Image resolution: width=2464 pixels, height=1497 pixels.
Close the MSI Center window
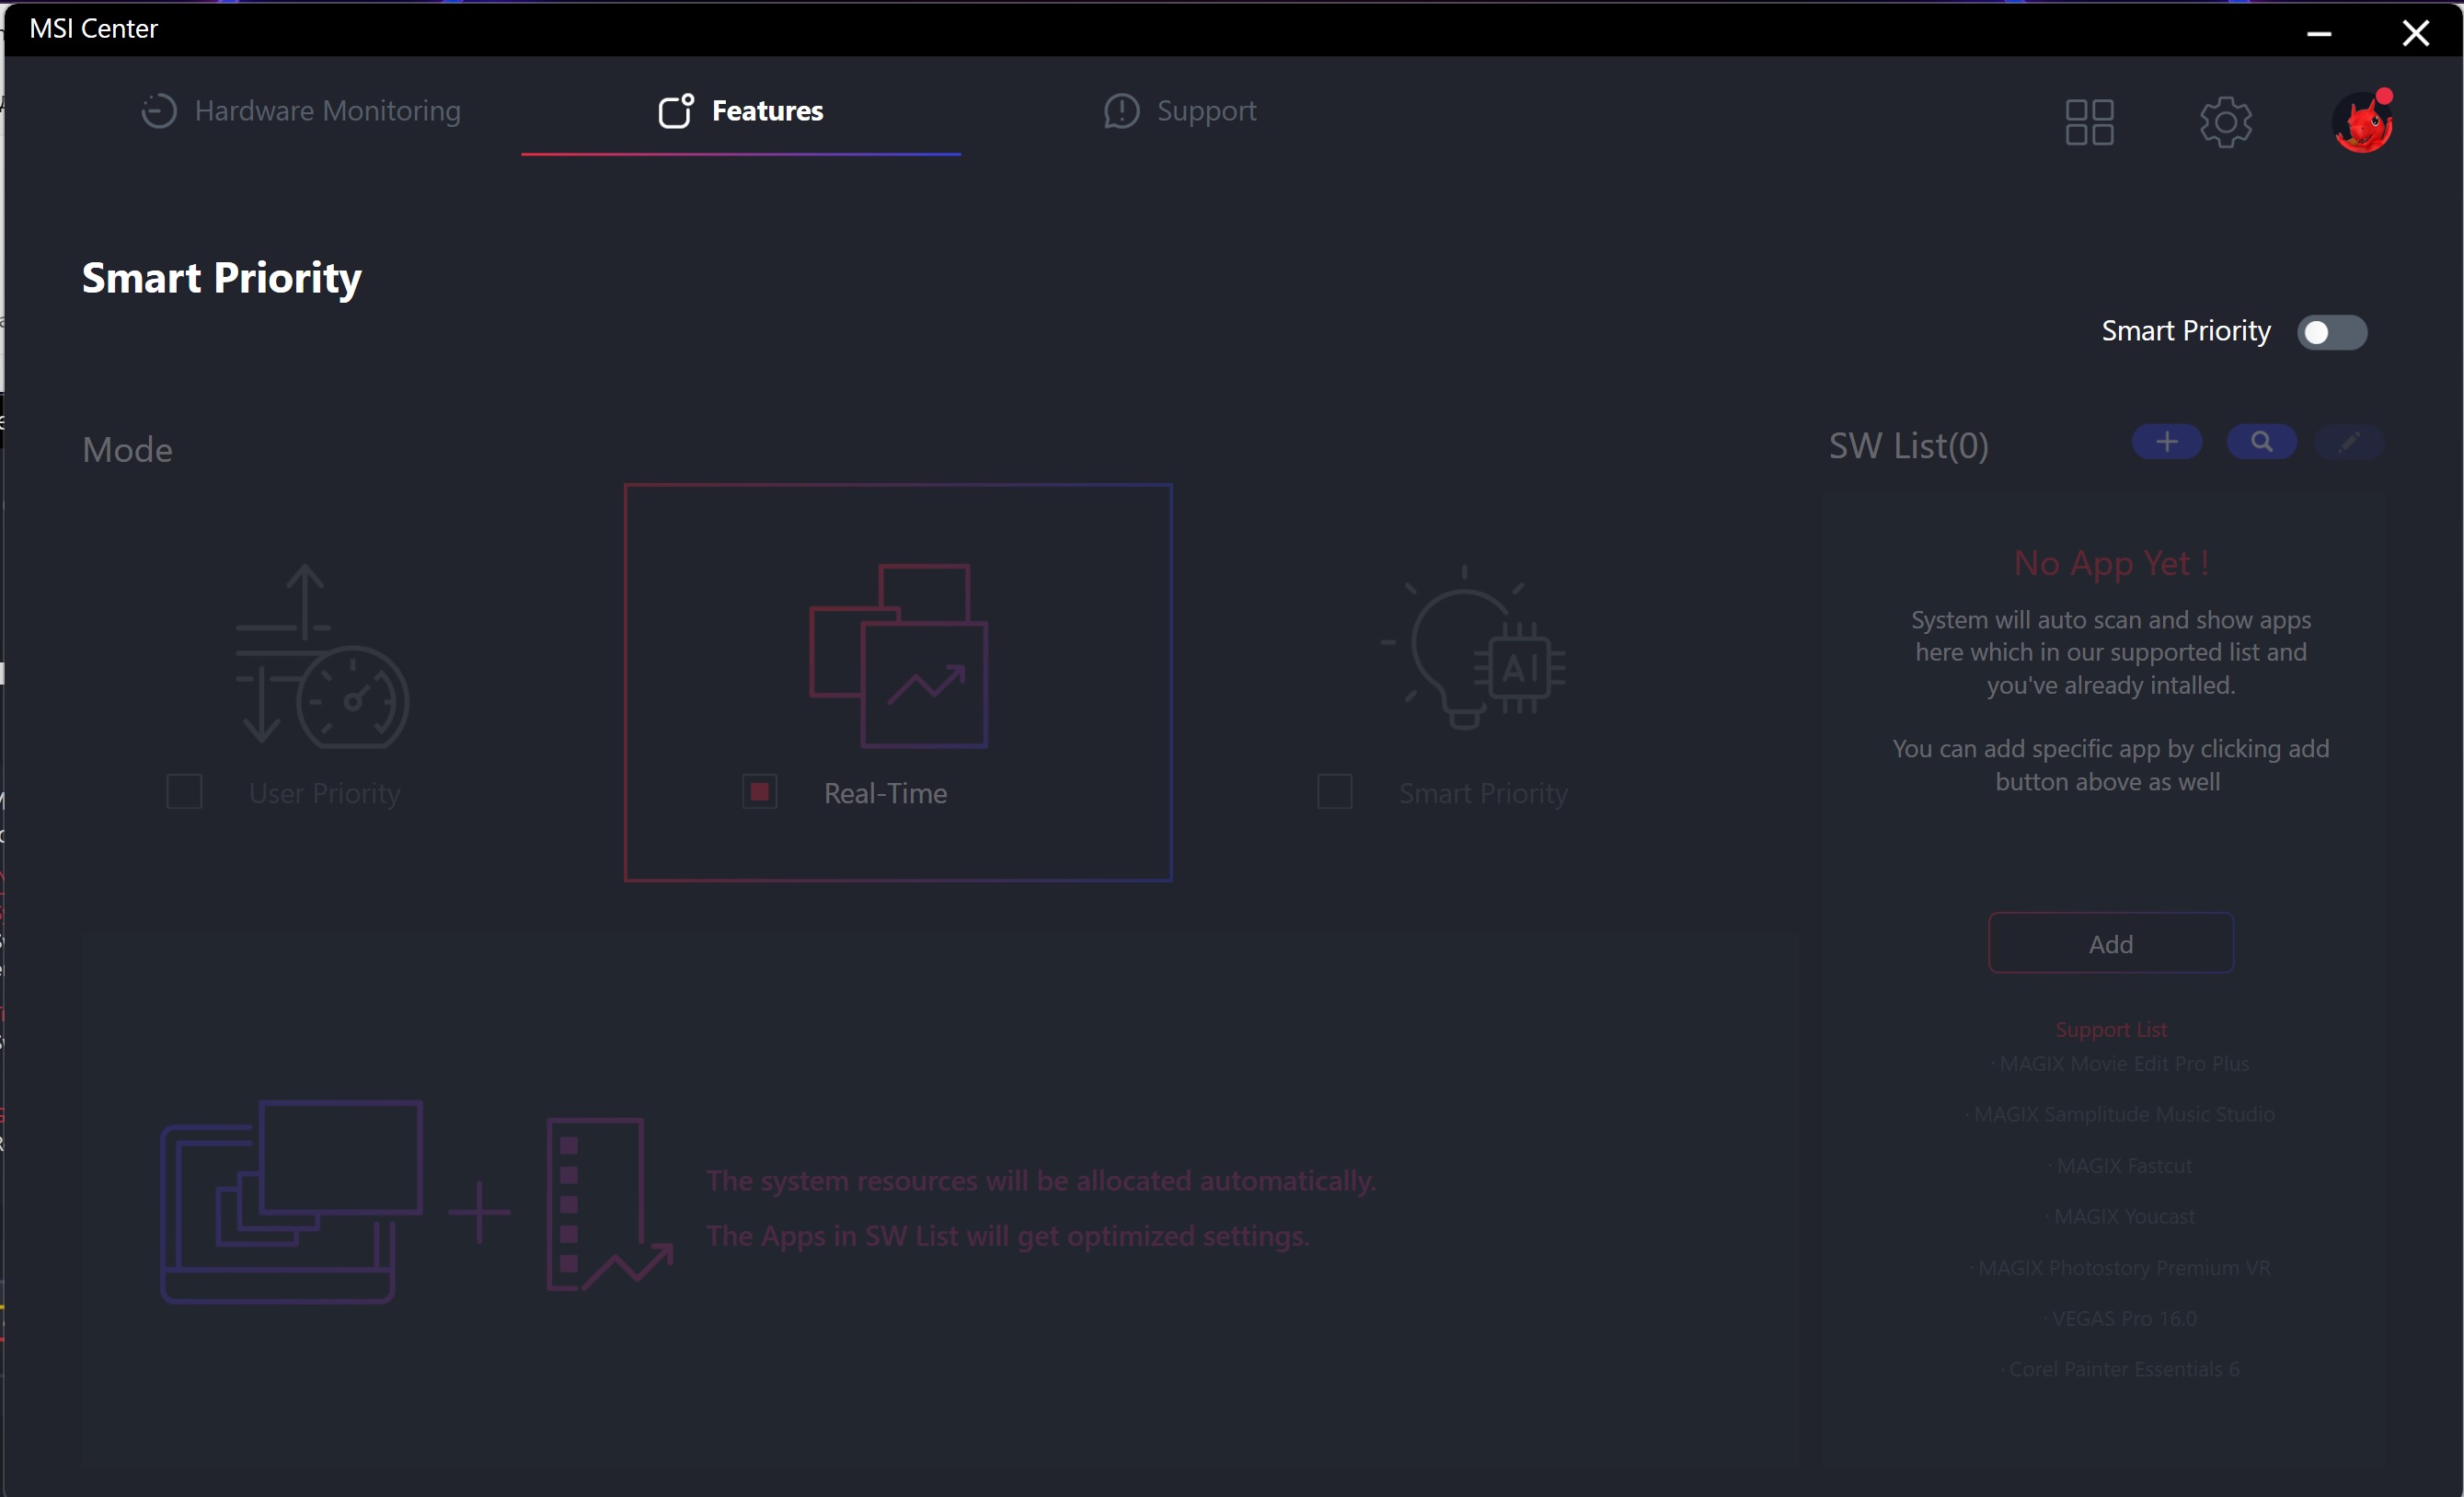[x=2415, y=33]
